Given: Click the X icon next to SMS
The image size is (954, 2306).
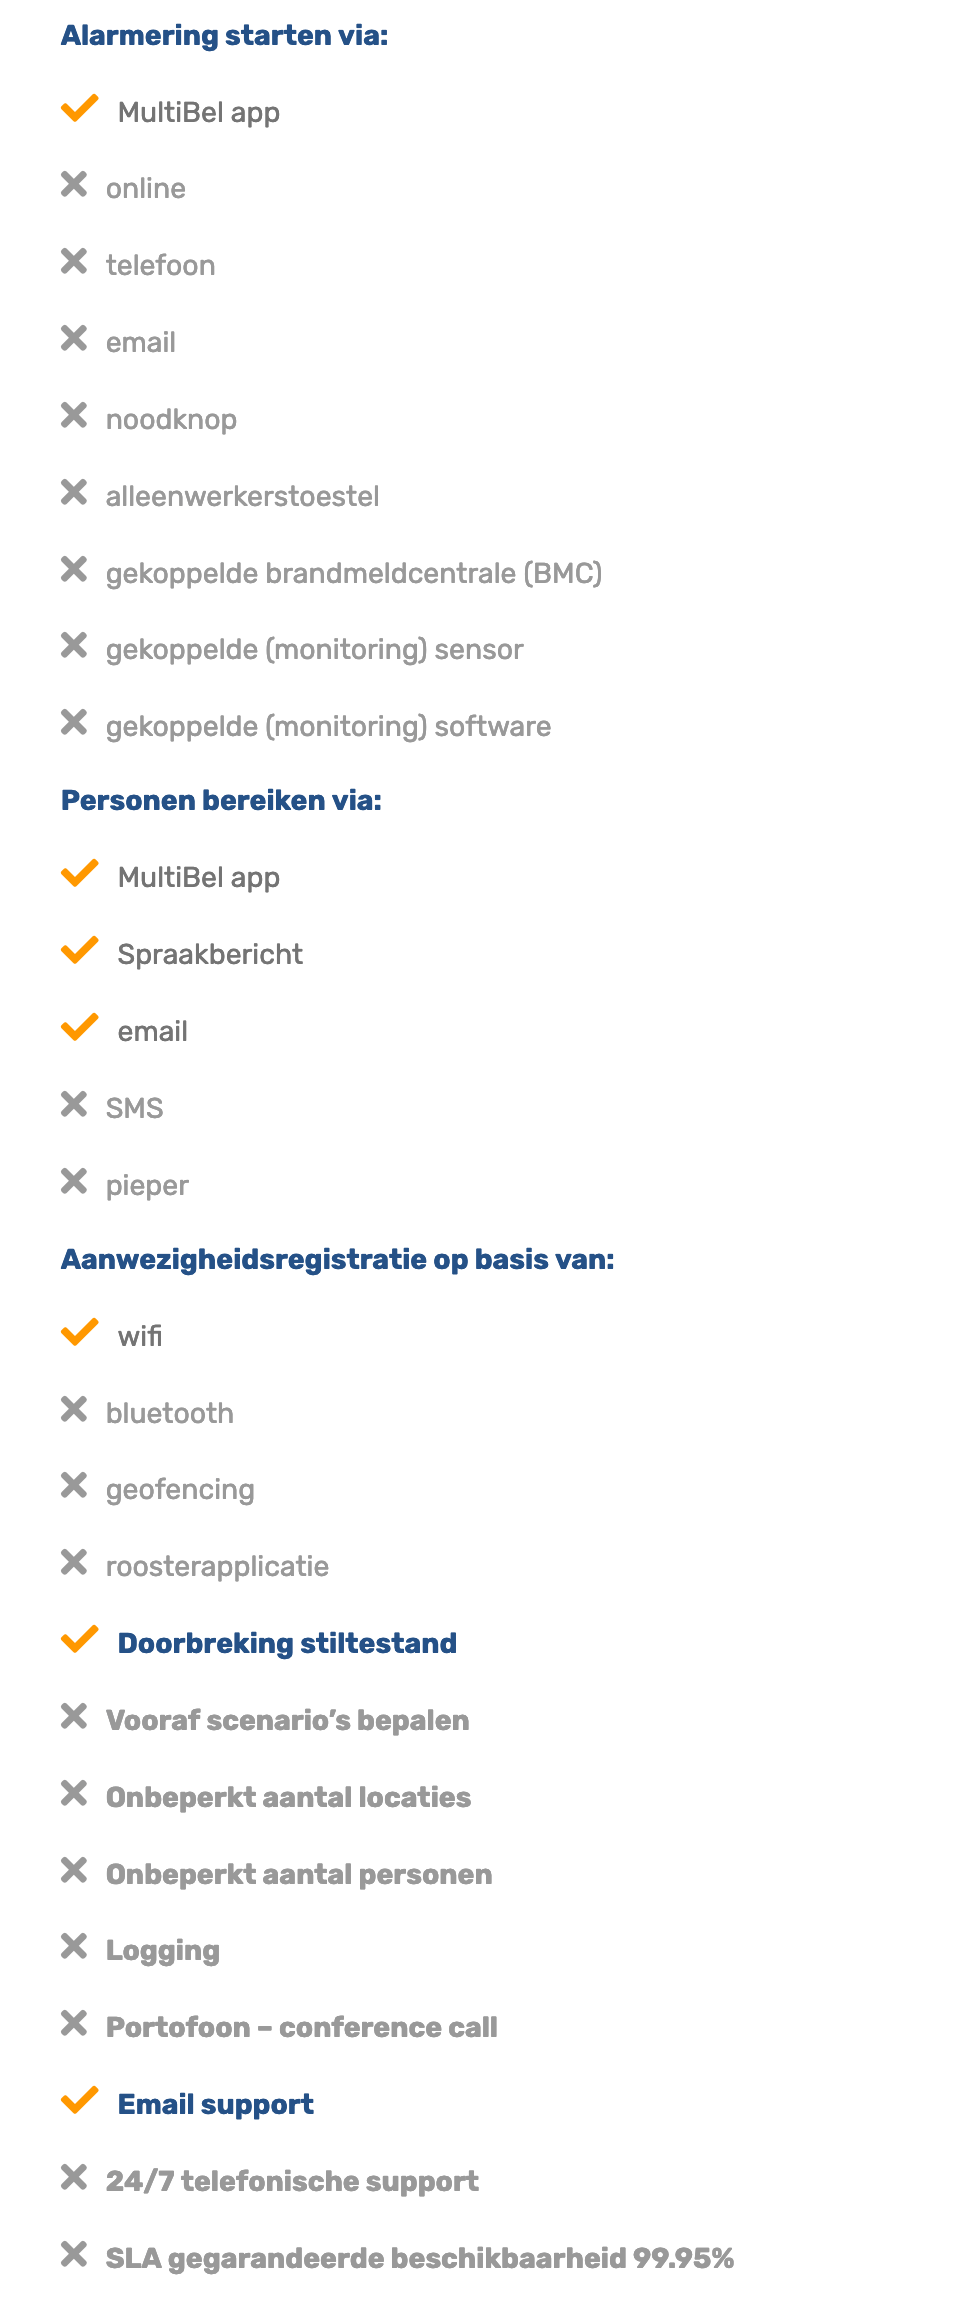Looking at the screenshot, I should click(74, 1105).
